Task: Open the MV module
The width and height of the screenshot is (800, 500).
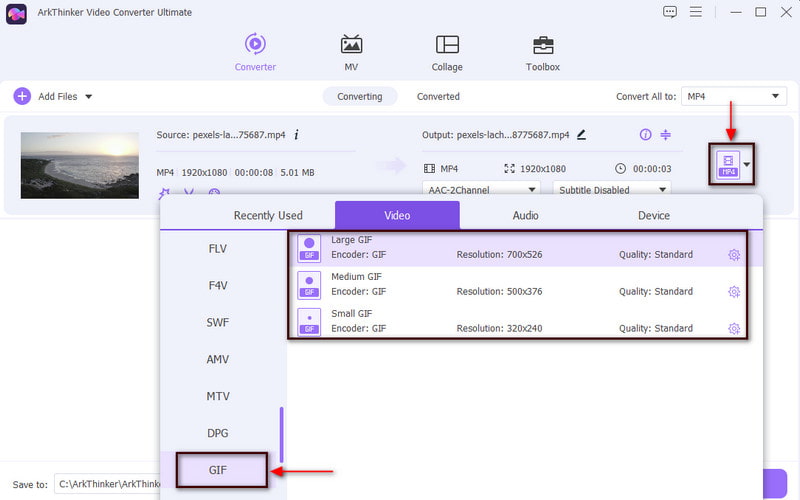Action: tap(351, 52)
